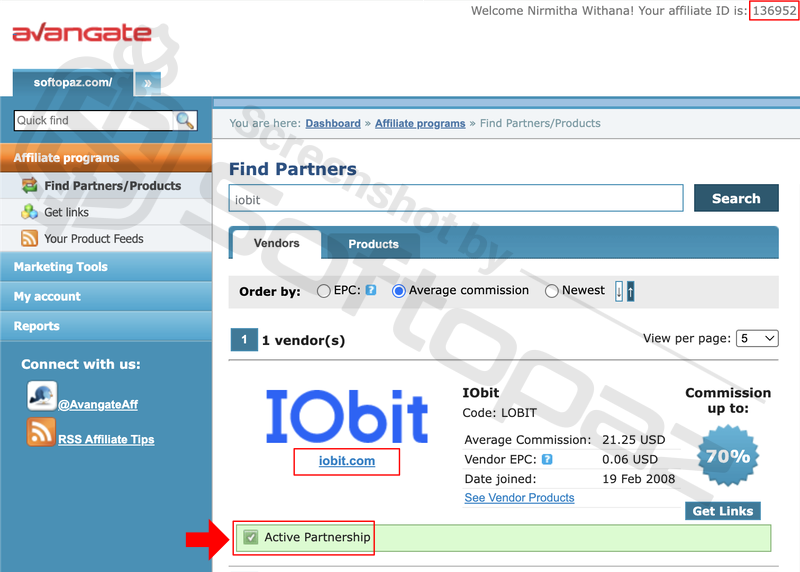Sort ascending with the up arrow
Viewport: 800px width, 572px height.
[x=631, y=291]
